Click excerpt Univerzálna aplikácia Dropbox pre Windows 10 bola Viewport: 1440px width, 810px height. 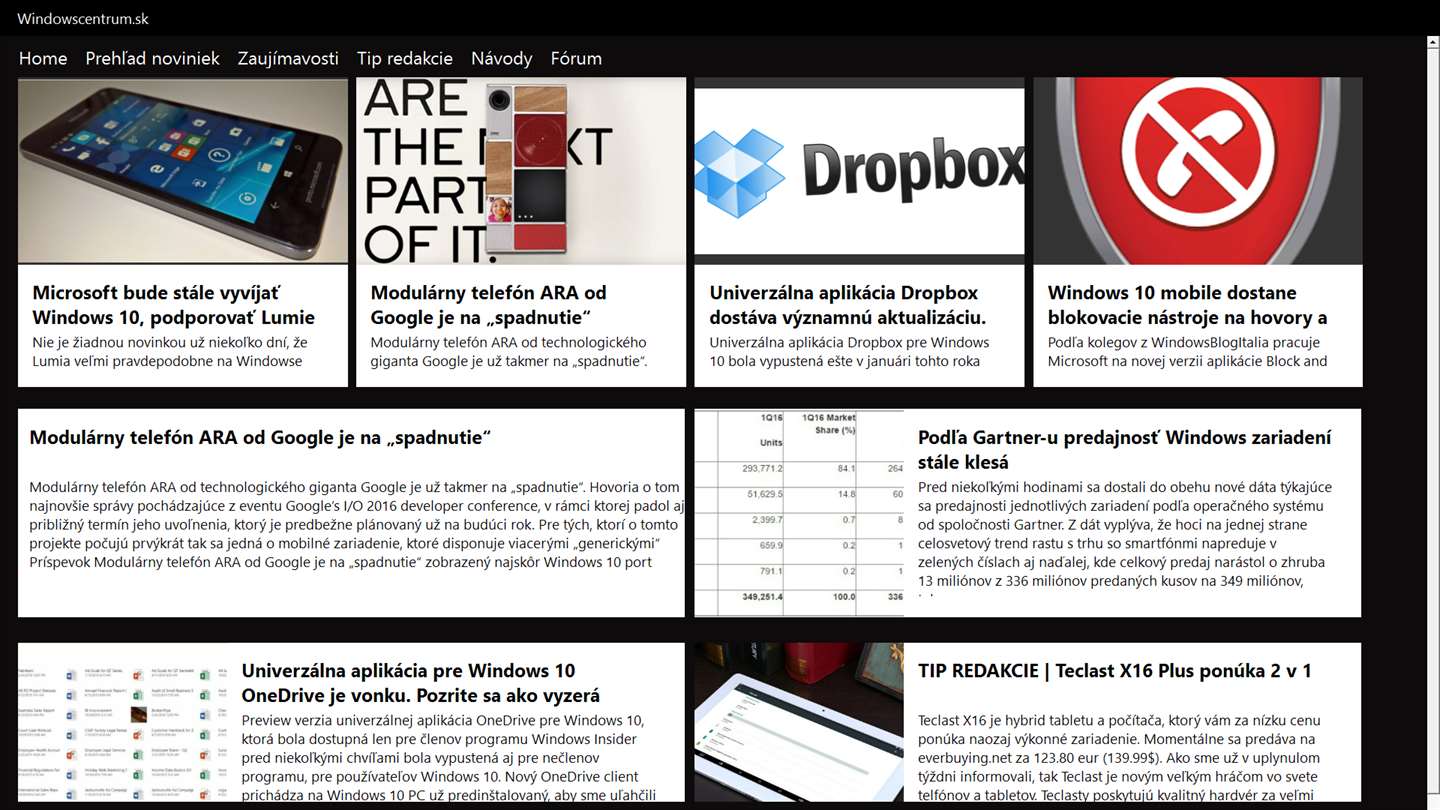click(x=849, y=352)
